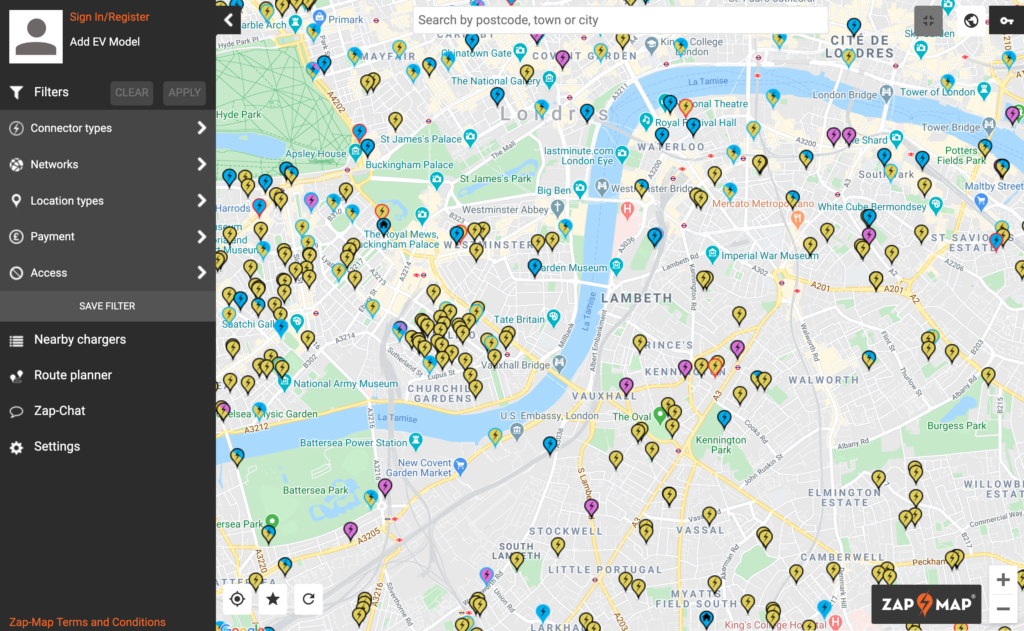Click the Filters funnel icon

click(16, 92)
